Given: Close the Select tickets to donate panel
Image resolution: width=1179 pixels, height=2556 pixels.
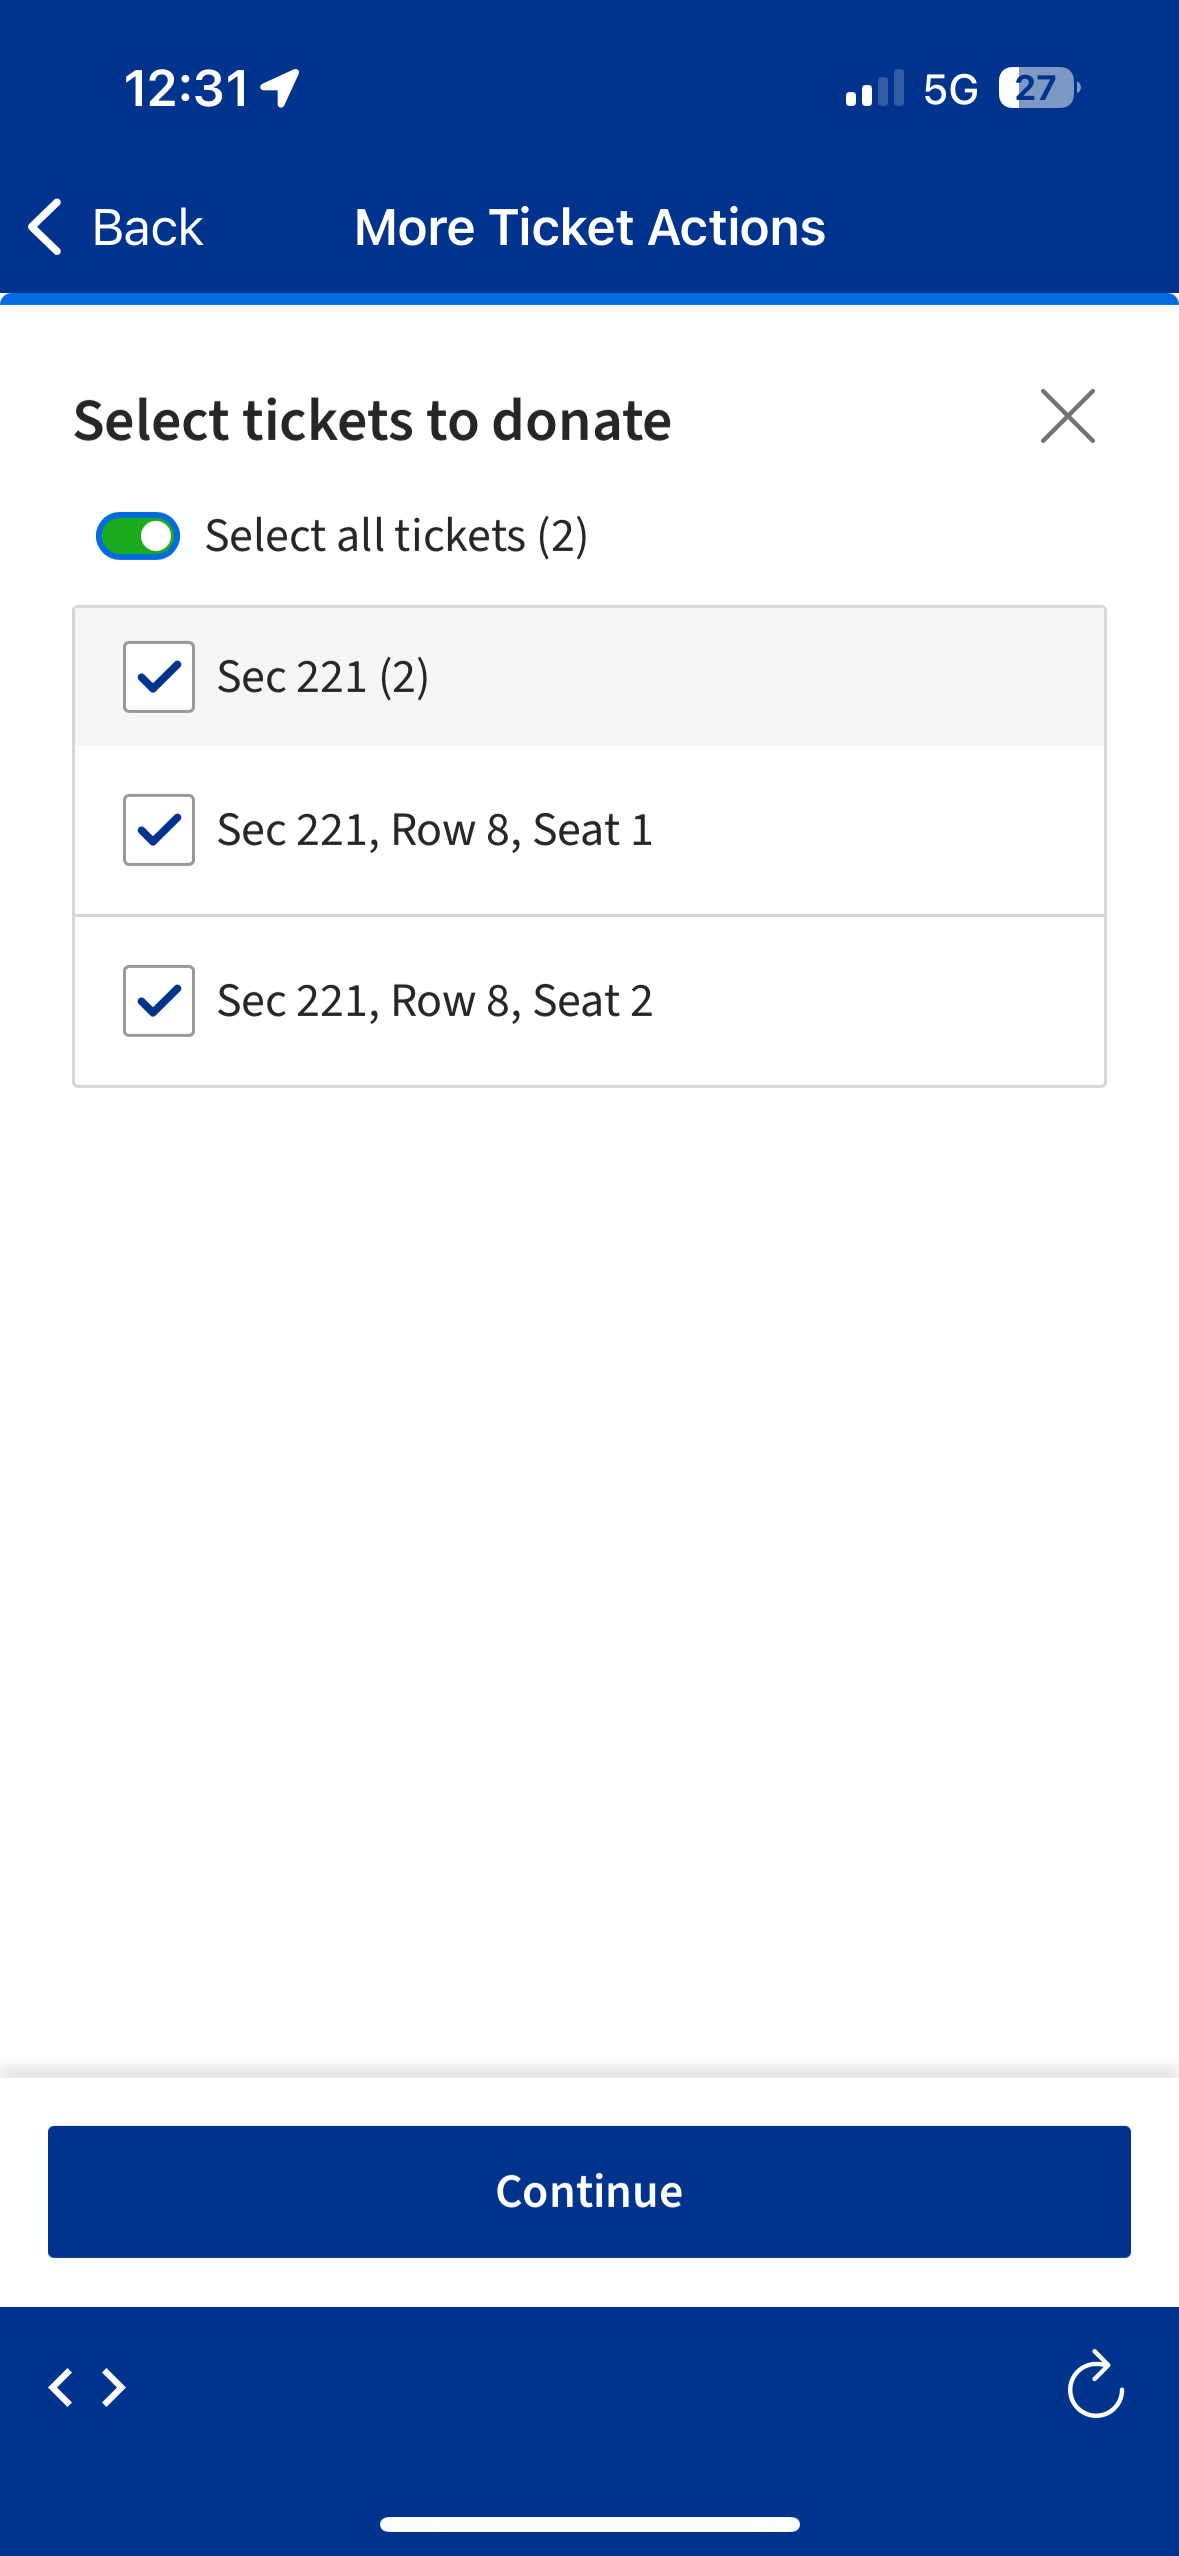Looking at the screenshot, I should pyautogui.click(x=1067, y=416).
